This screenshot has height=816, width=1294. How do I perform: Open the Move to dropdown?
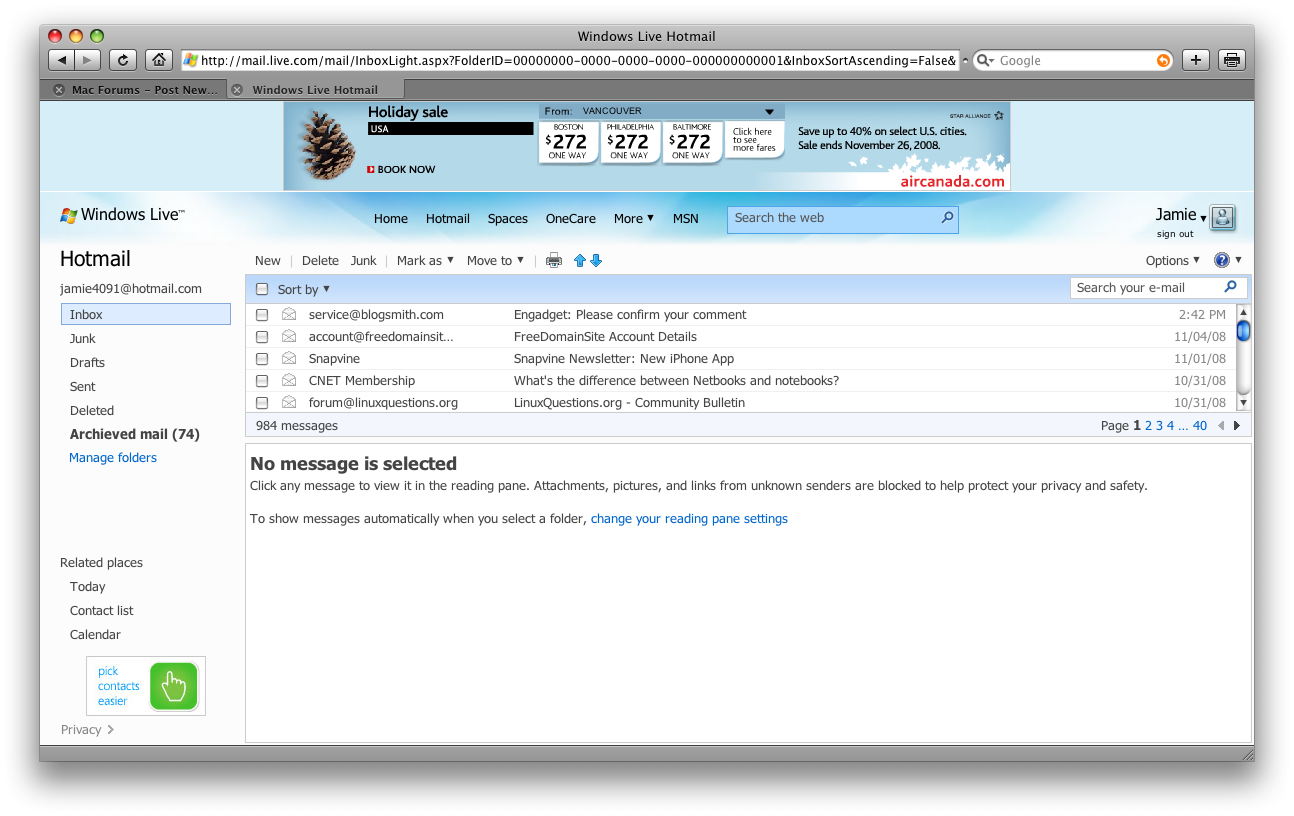[495, 260]
